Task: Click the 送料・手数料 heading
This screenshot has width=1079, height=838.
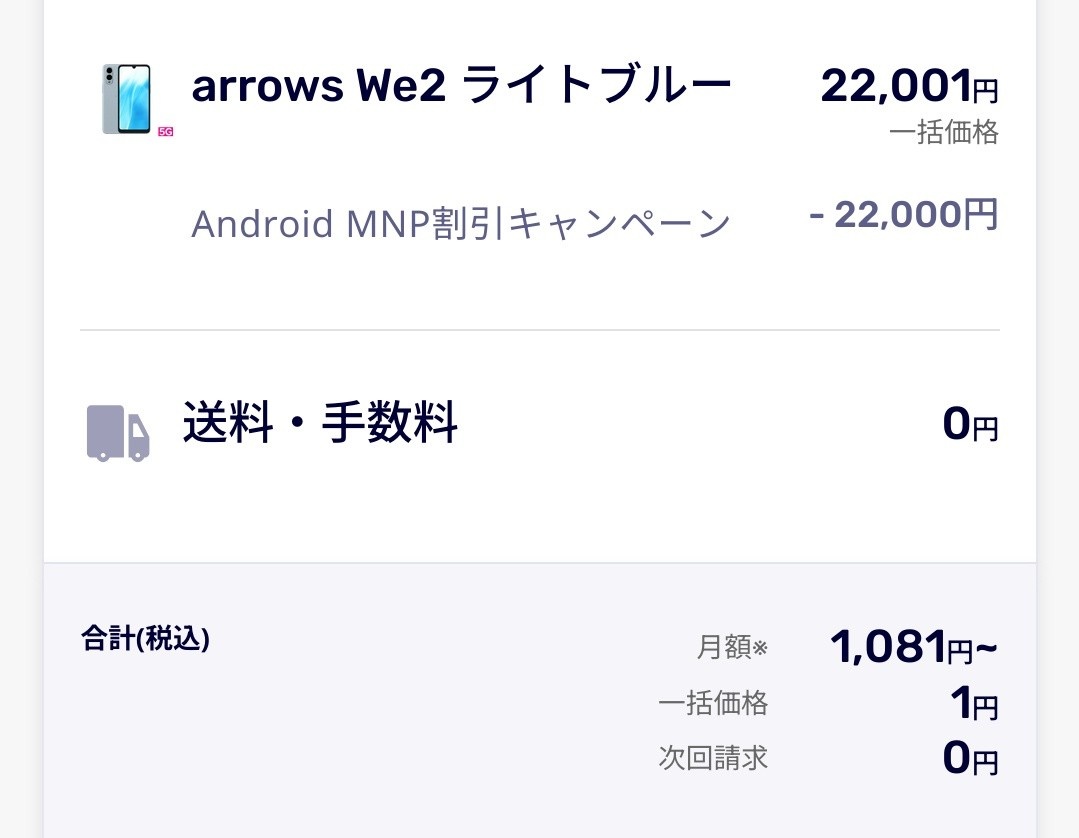Action: click(x=320, y=423)
